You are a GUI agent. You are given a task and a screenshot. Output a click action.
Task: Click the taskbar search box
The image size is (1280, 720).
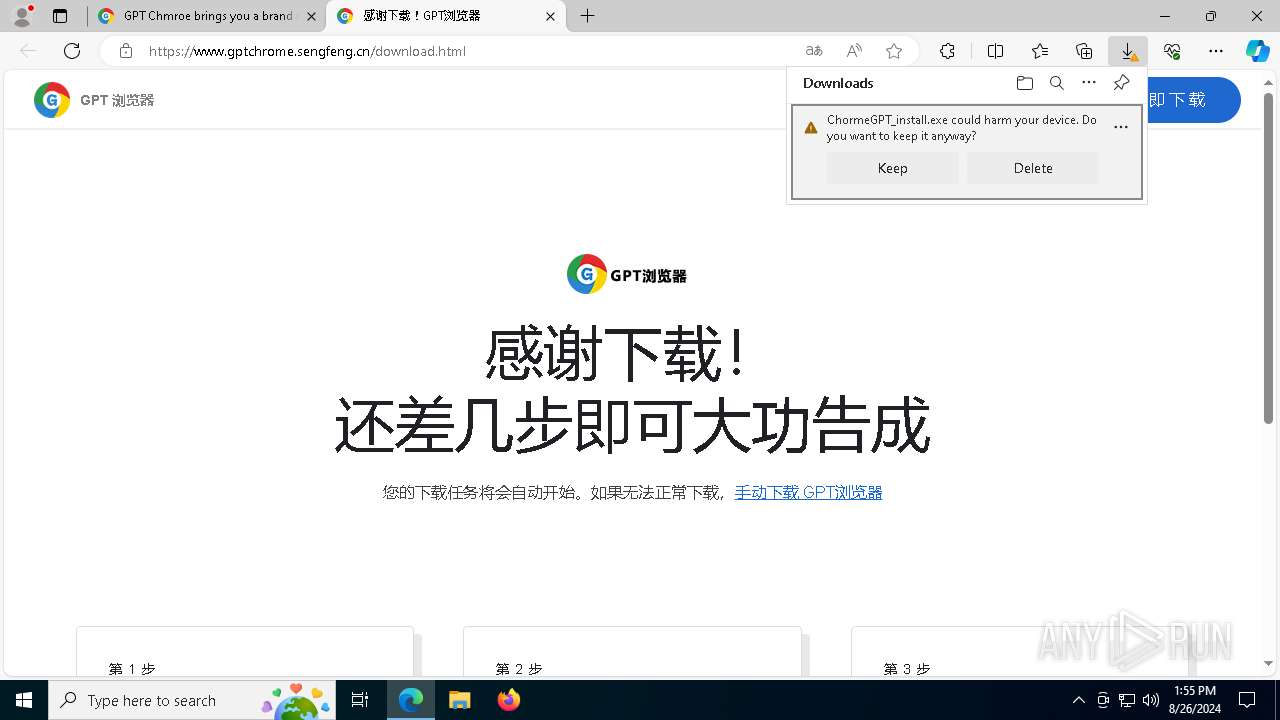coord(192,700)
